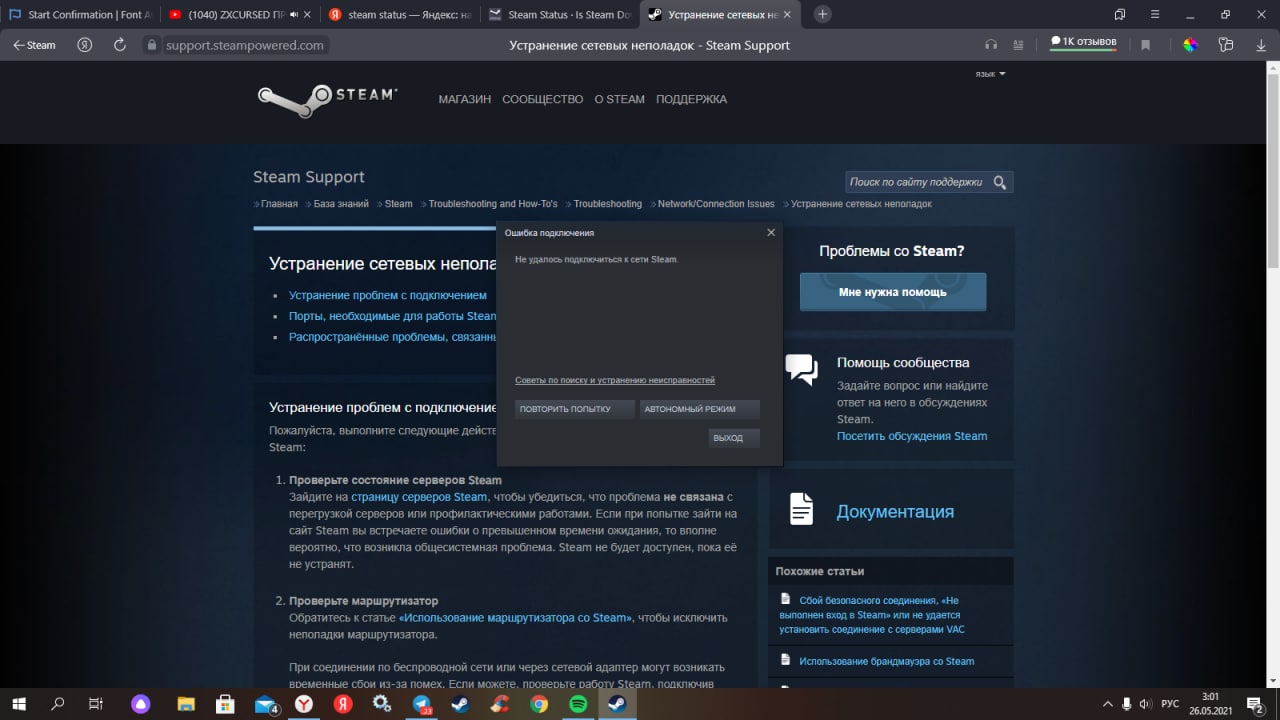Open the Документация link
The image size is (1280, 720).
coord(895,511)
